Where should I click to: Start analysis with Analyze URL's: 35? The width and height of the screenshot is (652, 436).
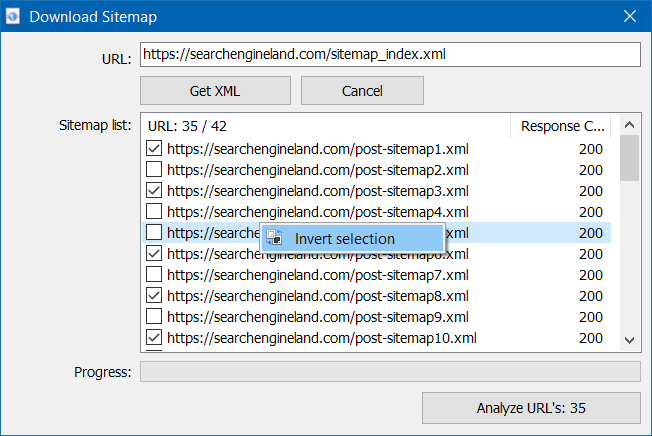tap(530, 408)
